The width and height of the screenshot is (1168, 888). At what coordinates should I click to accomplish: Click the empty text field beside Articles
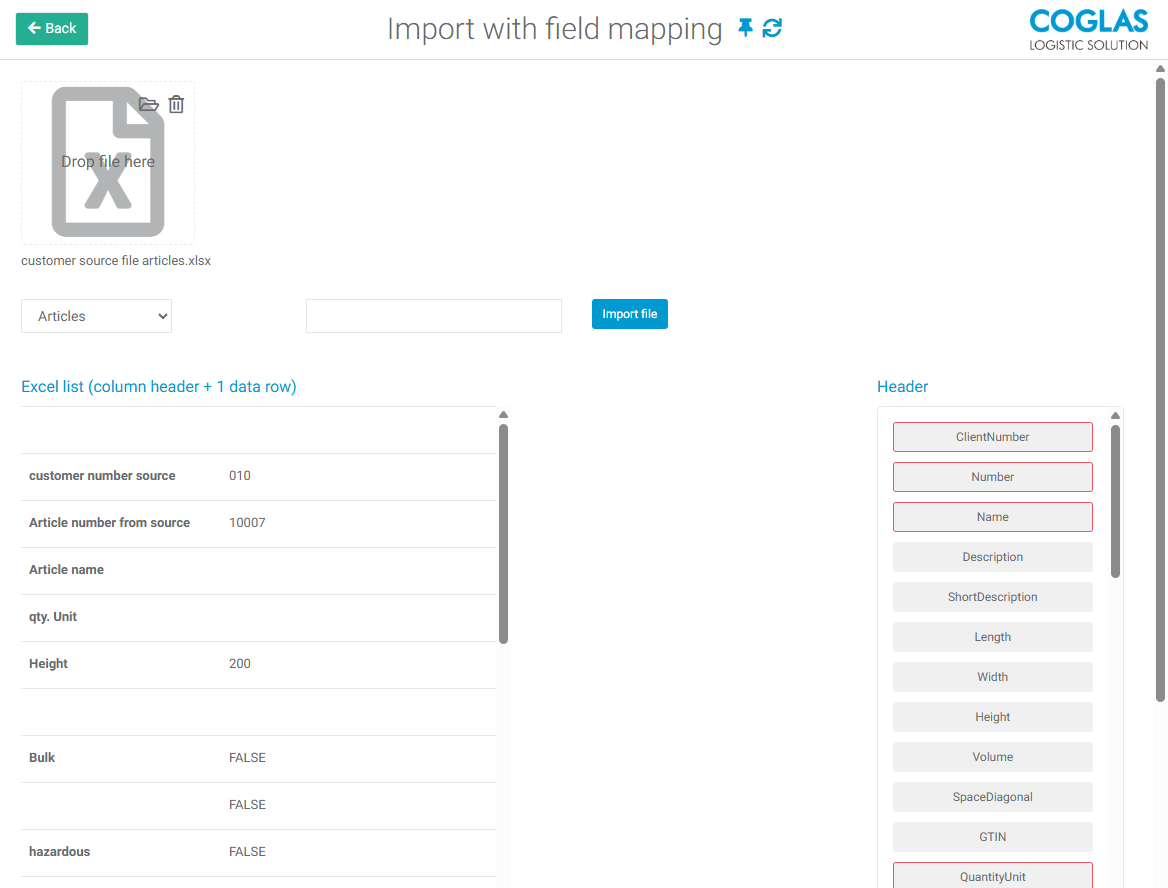(x=433, y=316)
